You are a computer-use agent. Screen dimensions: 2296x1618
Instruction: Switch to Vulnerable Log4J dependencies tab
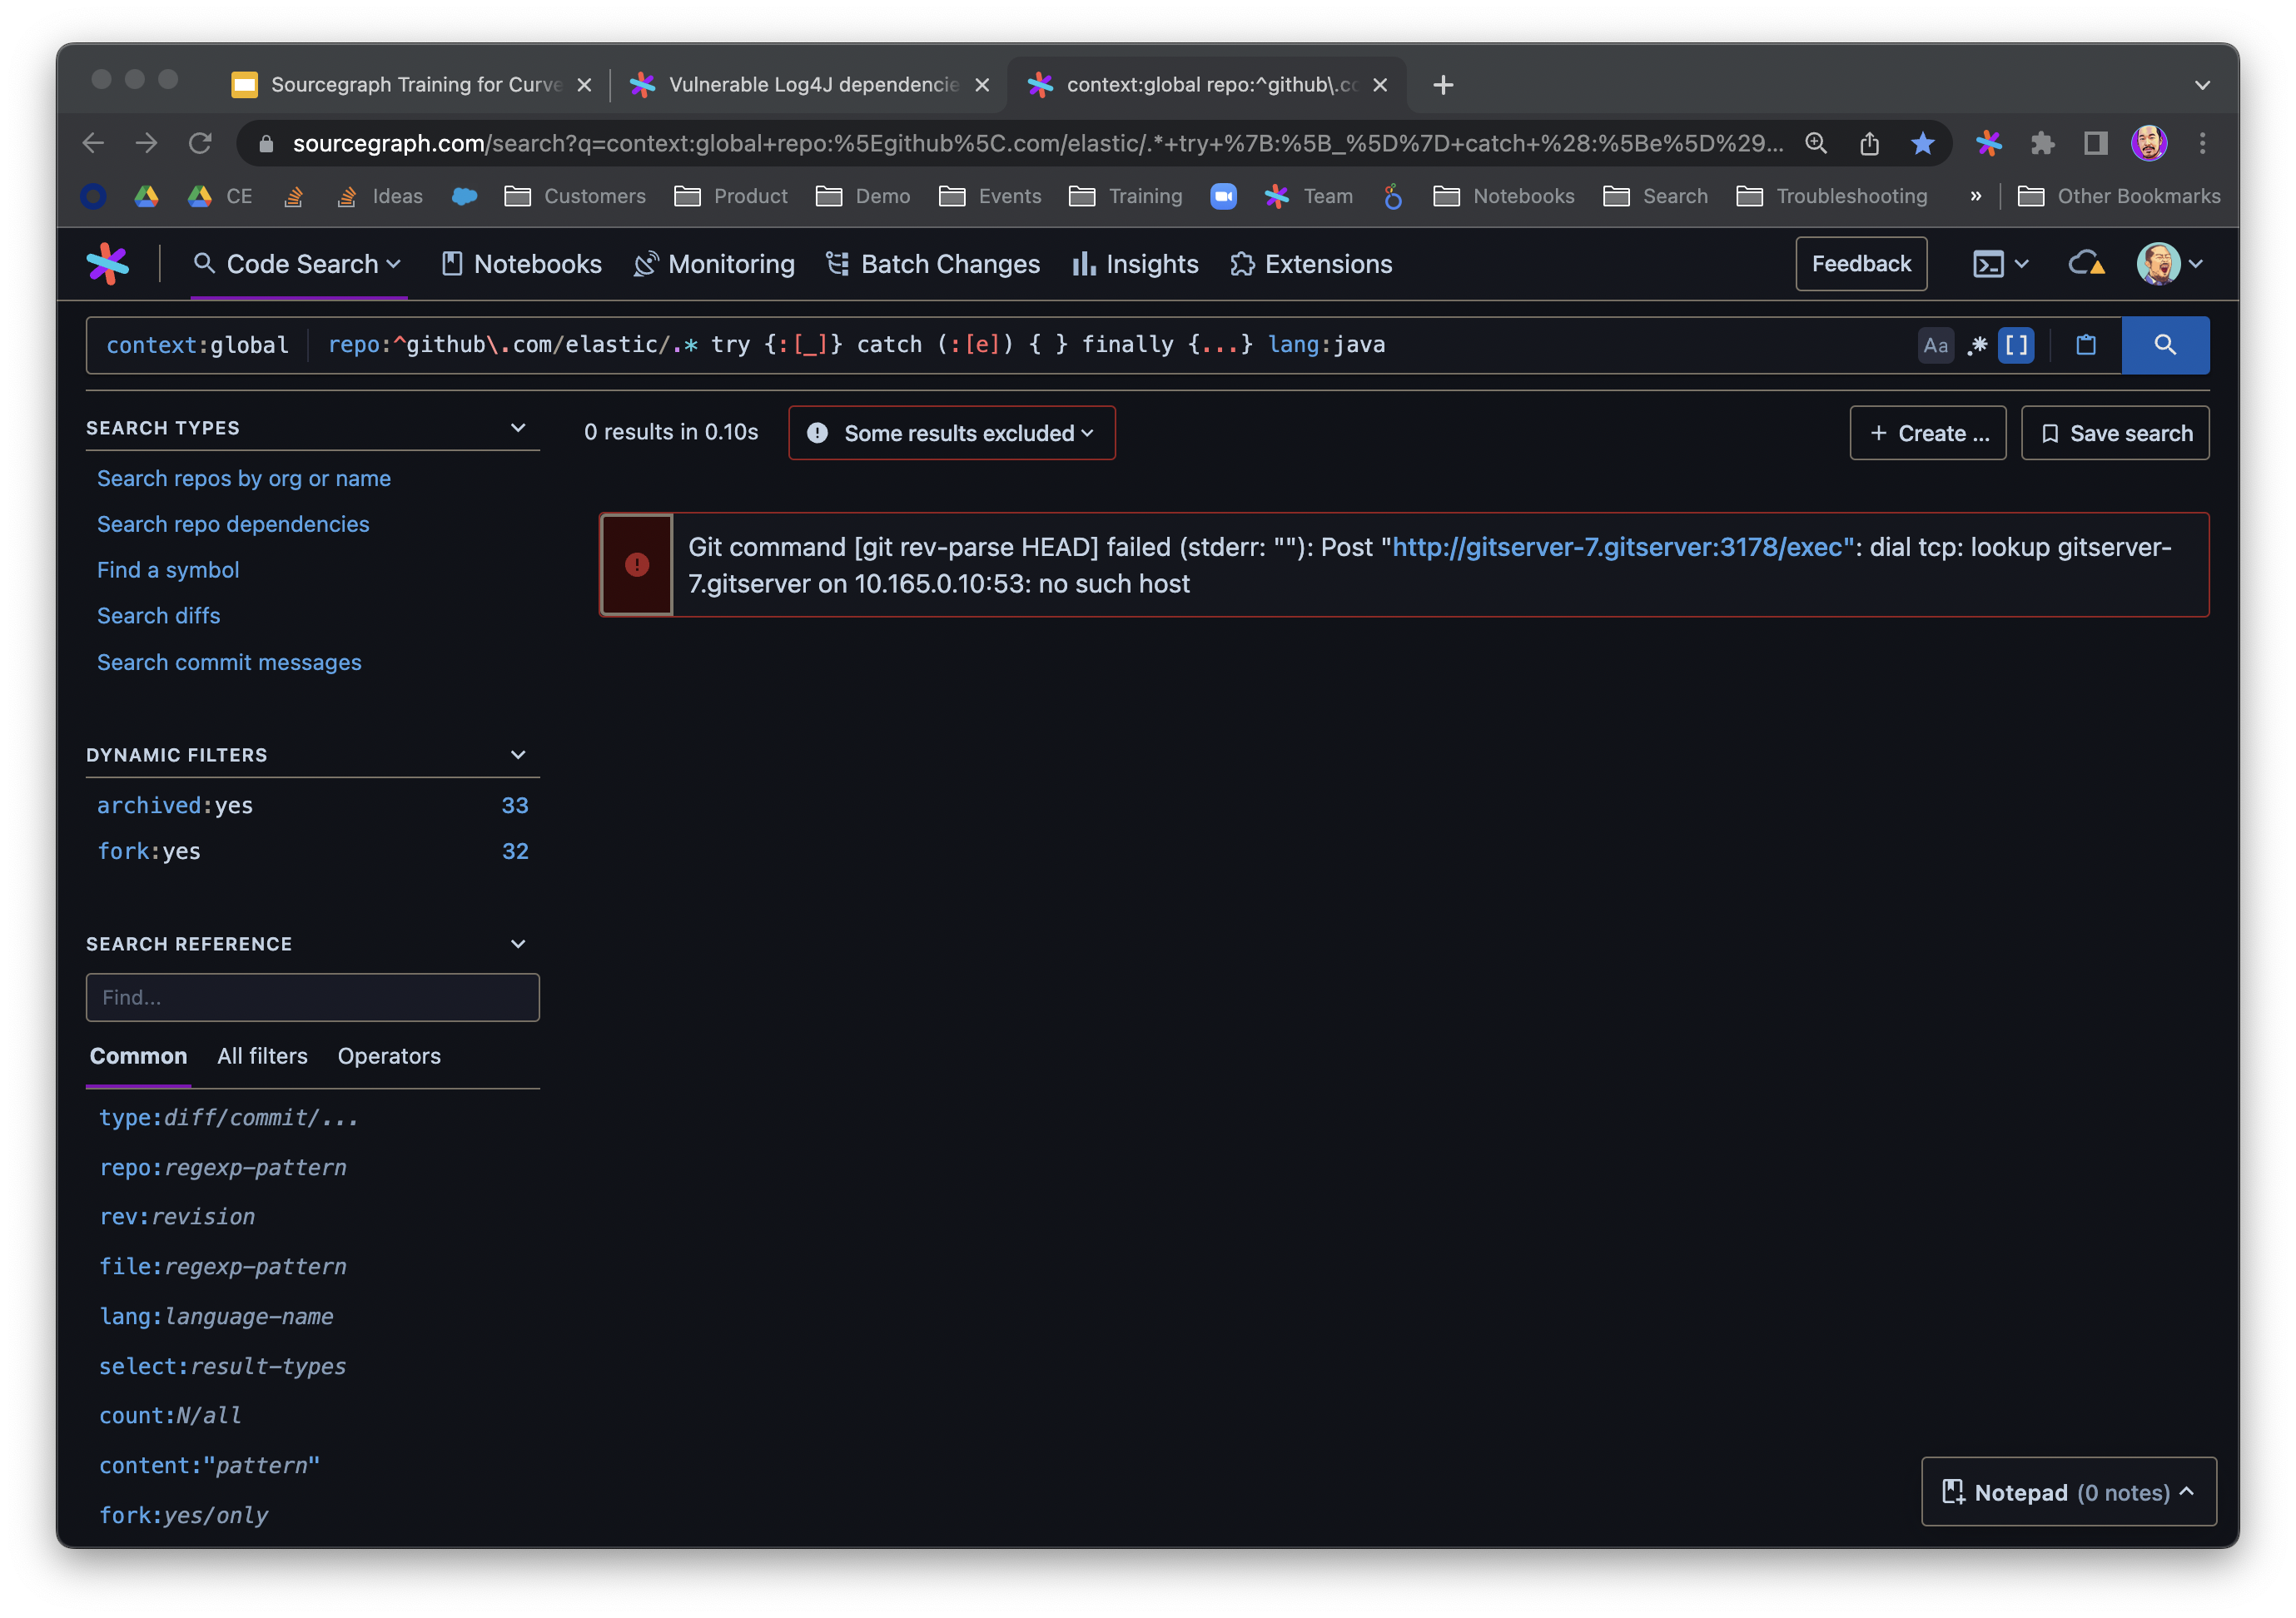point(810,85)
